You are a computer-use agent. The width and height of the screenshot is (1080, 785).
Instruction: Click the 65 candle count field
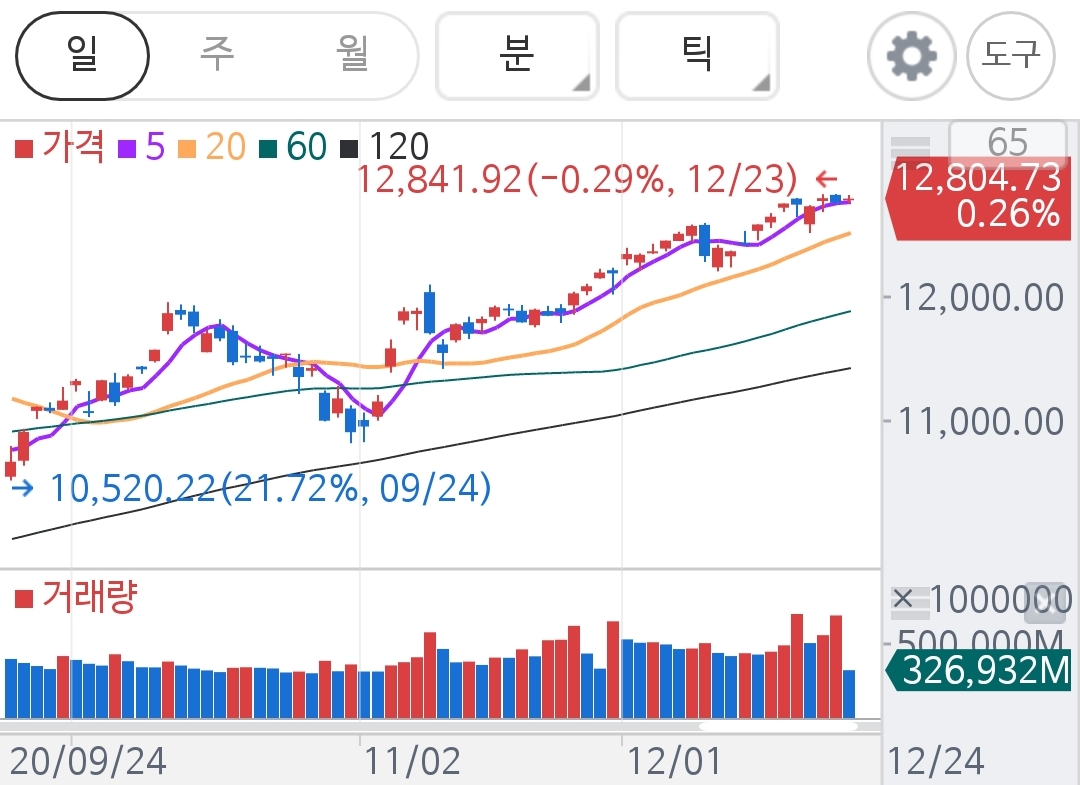click(x=1008, y=141)
